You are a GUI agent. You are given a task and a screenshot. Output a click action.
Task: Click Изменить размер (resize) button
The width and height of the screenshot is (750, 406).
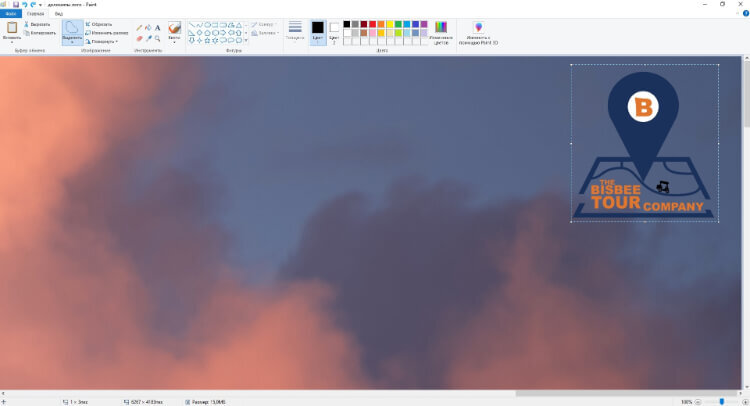107,33
